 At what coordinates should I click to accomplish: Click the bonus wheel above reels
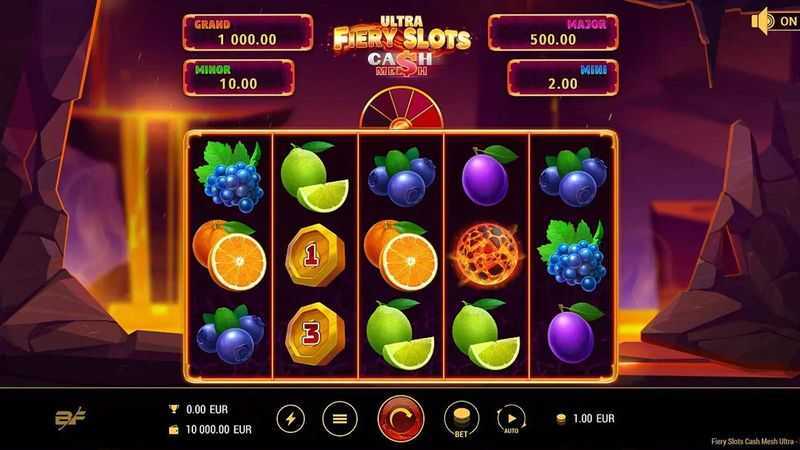tap(402, 108)
